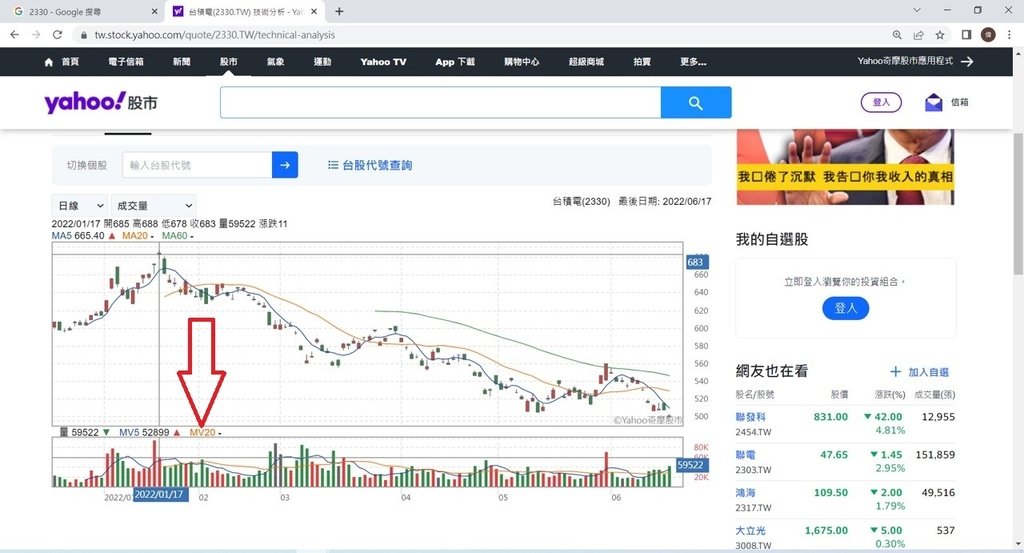This screenshot has height=553, width=1024.
Task: Click MV5 52899 legend text
Action: [x=144, y=432]
